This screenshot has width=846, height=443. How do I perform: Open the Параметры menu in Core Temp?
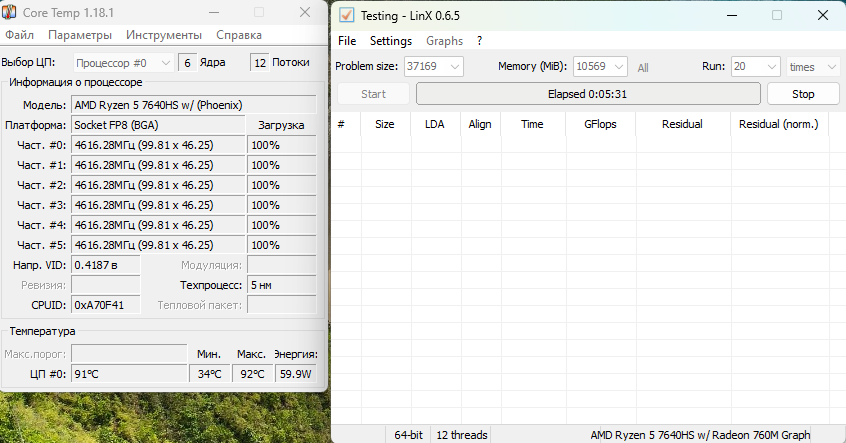(x=80, y=35)
